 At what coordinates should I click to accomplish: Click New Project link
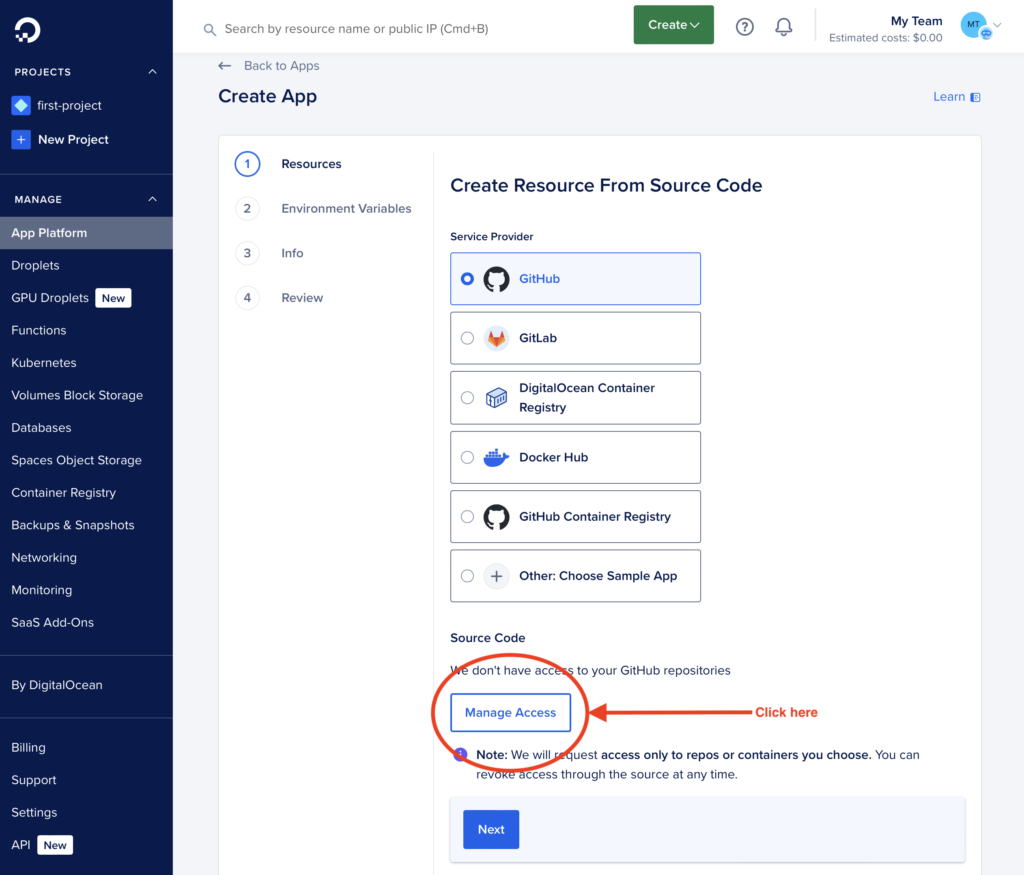[x=73, y=139]
